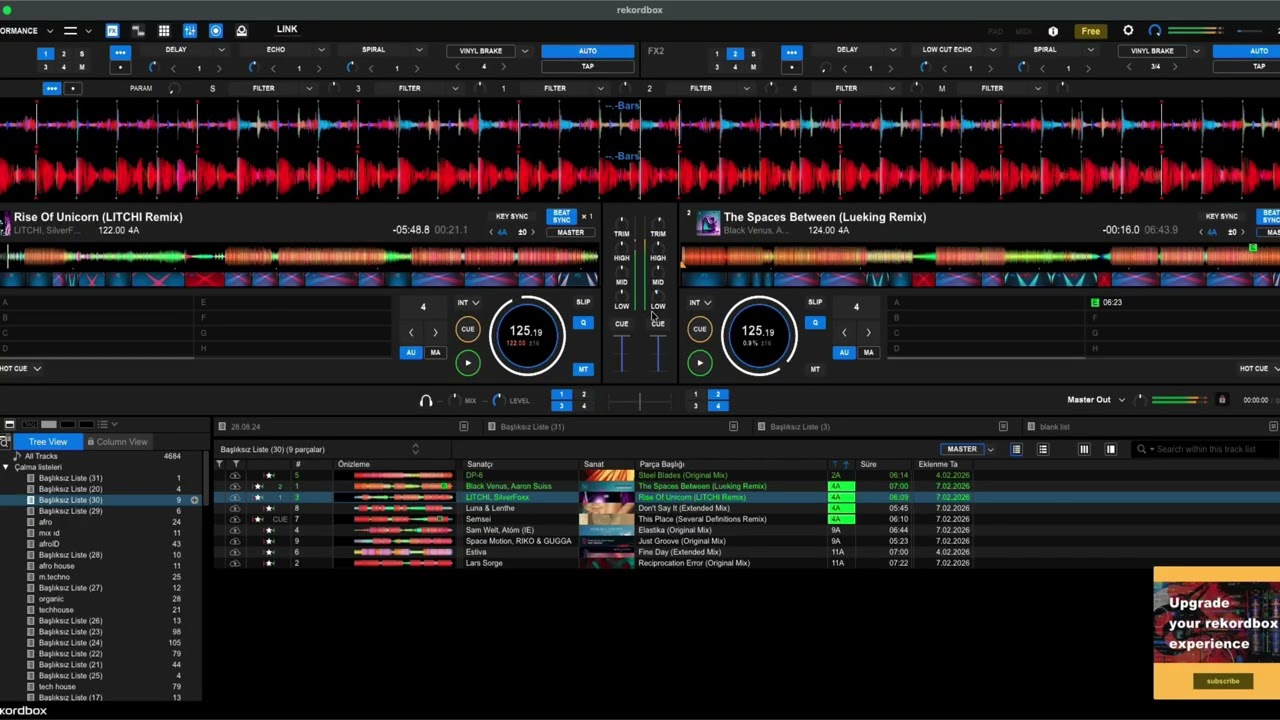This screenshot has height=720, width=1280.
Task: Click the subscribe button in upgrade ad
Action: click(x=1222, y=681)
